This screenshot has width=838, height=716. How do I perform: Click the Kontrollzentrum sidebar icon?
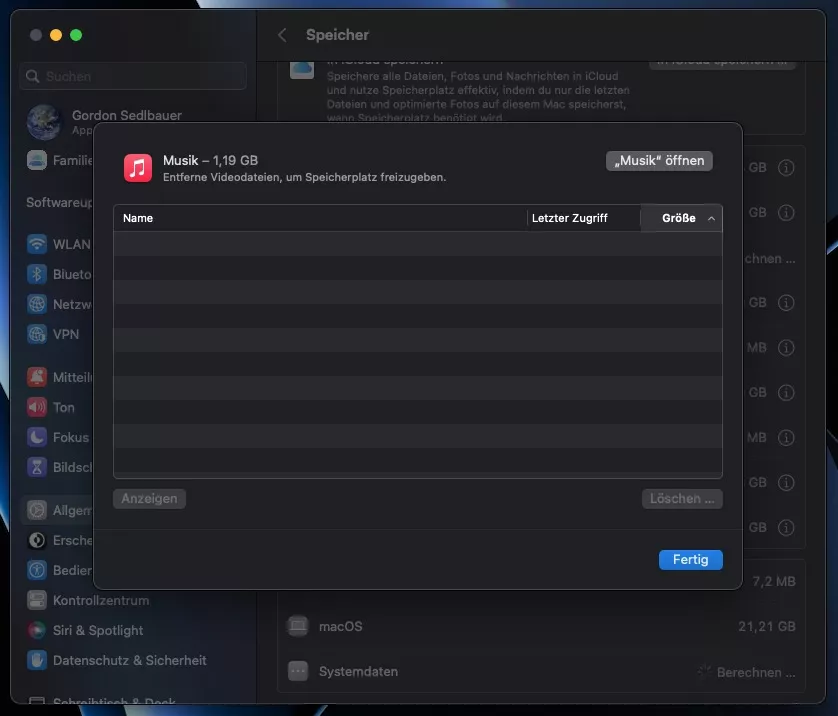[37, 600]
